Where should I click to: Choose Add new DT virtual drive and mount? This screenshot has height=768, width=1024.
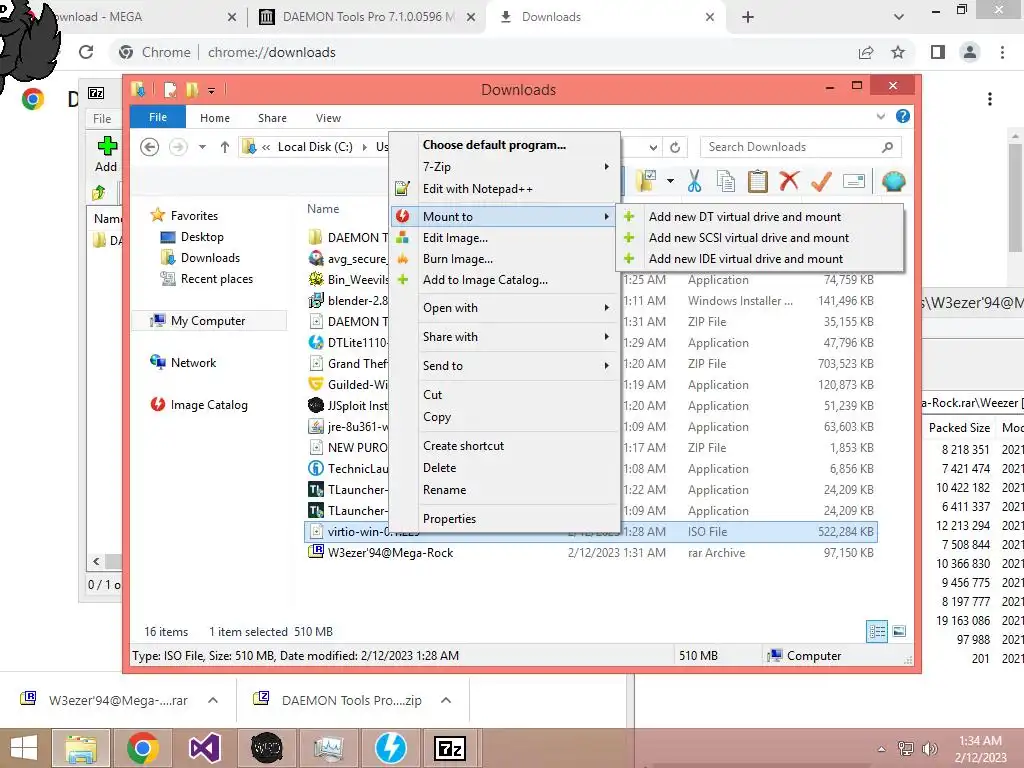pyautogui.click(x=760, y=217)
